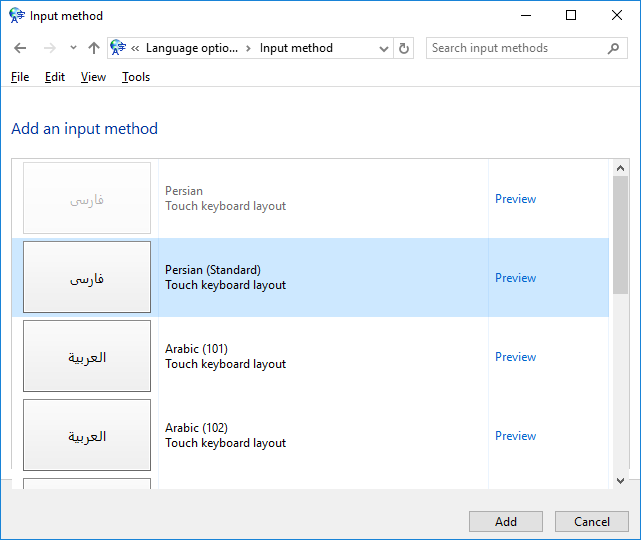Refresh the Input method page
Viewport: 641px width, 540px height.
tap(404, 48)
